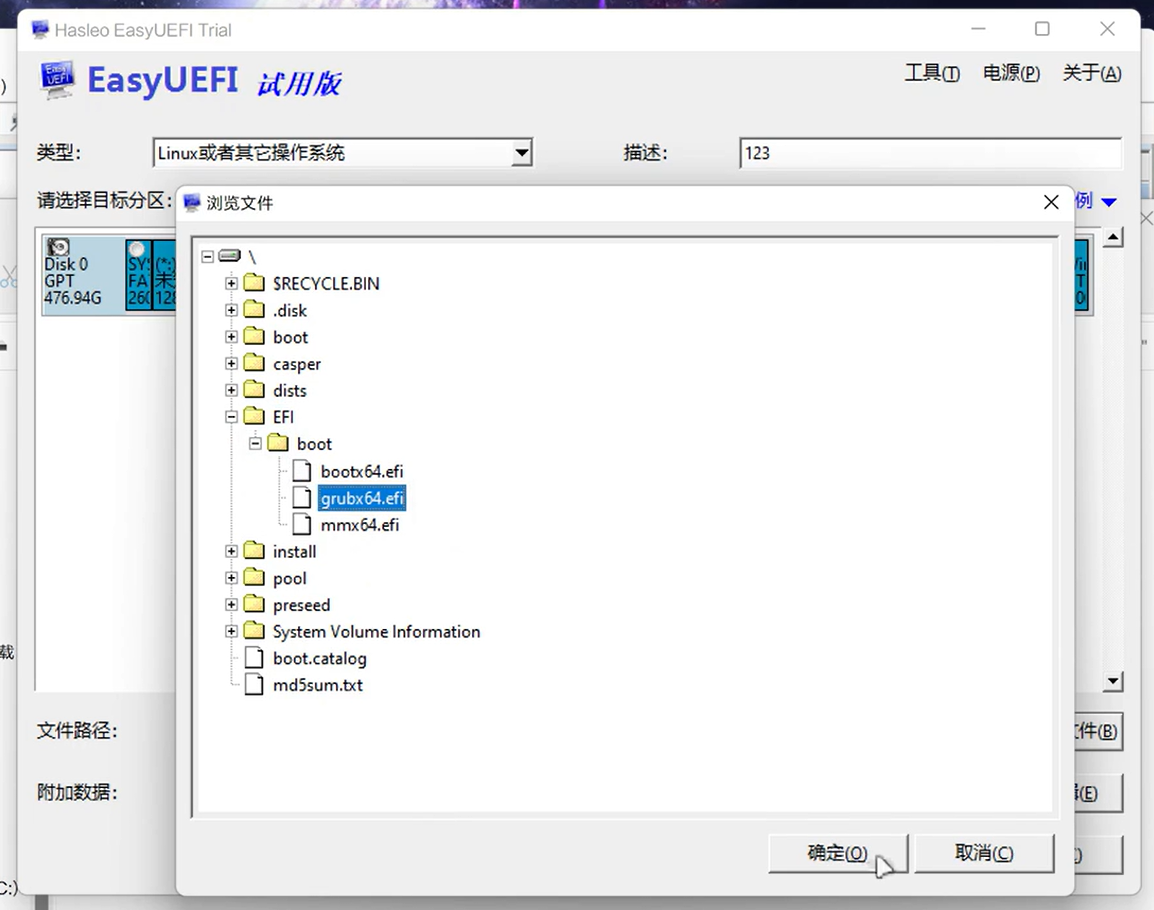Expand the System Volume Information node
This screenshot has width=1154, height=910.
(x=231, y=631)
